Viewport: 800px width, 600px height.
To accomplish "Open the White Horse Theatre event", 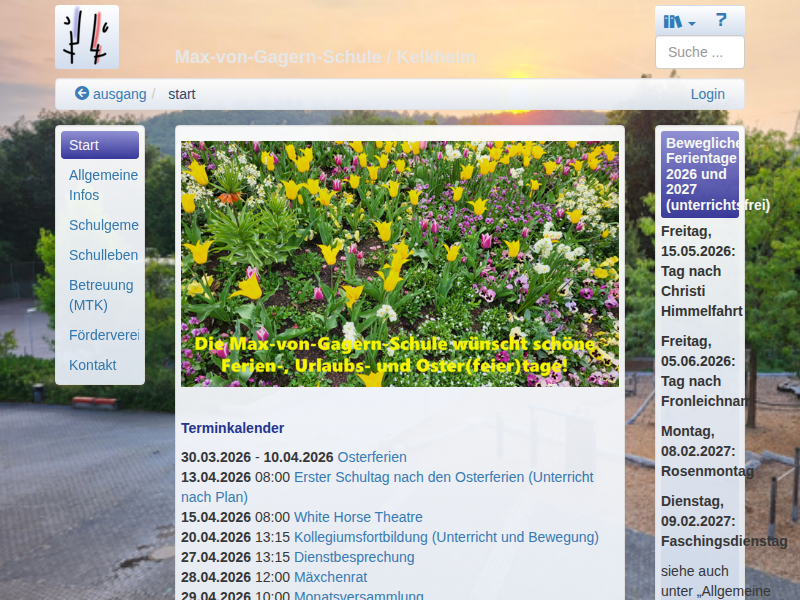I will point(358,517).
